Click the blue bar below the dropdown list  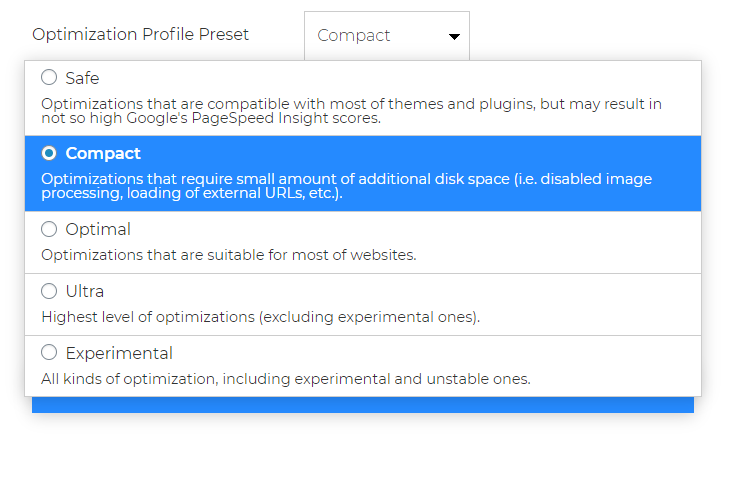[x=363, y=405]
